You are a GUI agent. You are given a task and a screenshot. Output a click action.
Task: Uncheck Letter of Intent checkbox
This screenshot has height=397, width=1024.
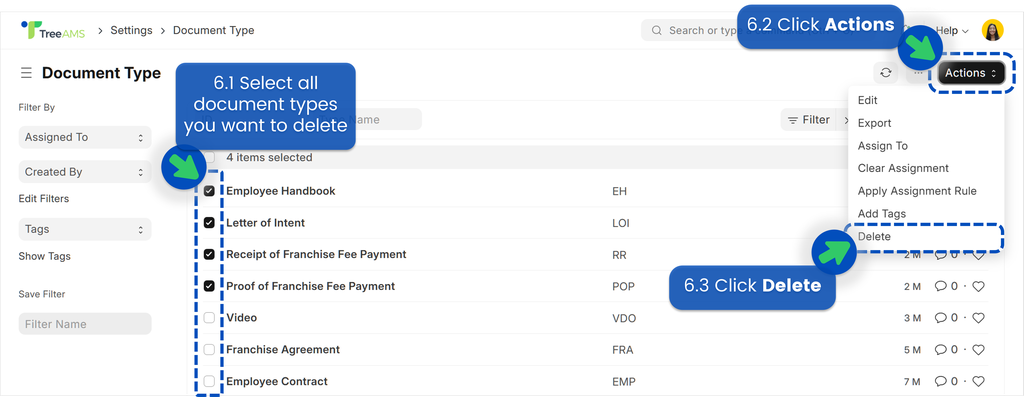209,223
